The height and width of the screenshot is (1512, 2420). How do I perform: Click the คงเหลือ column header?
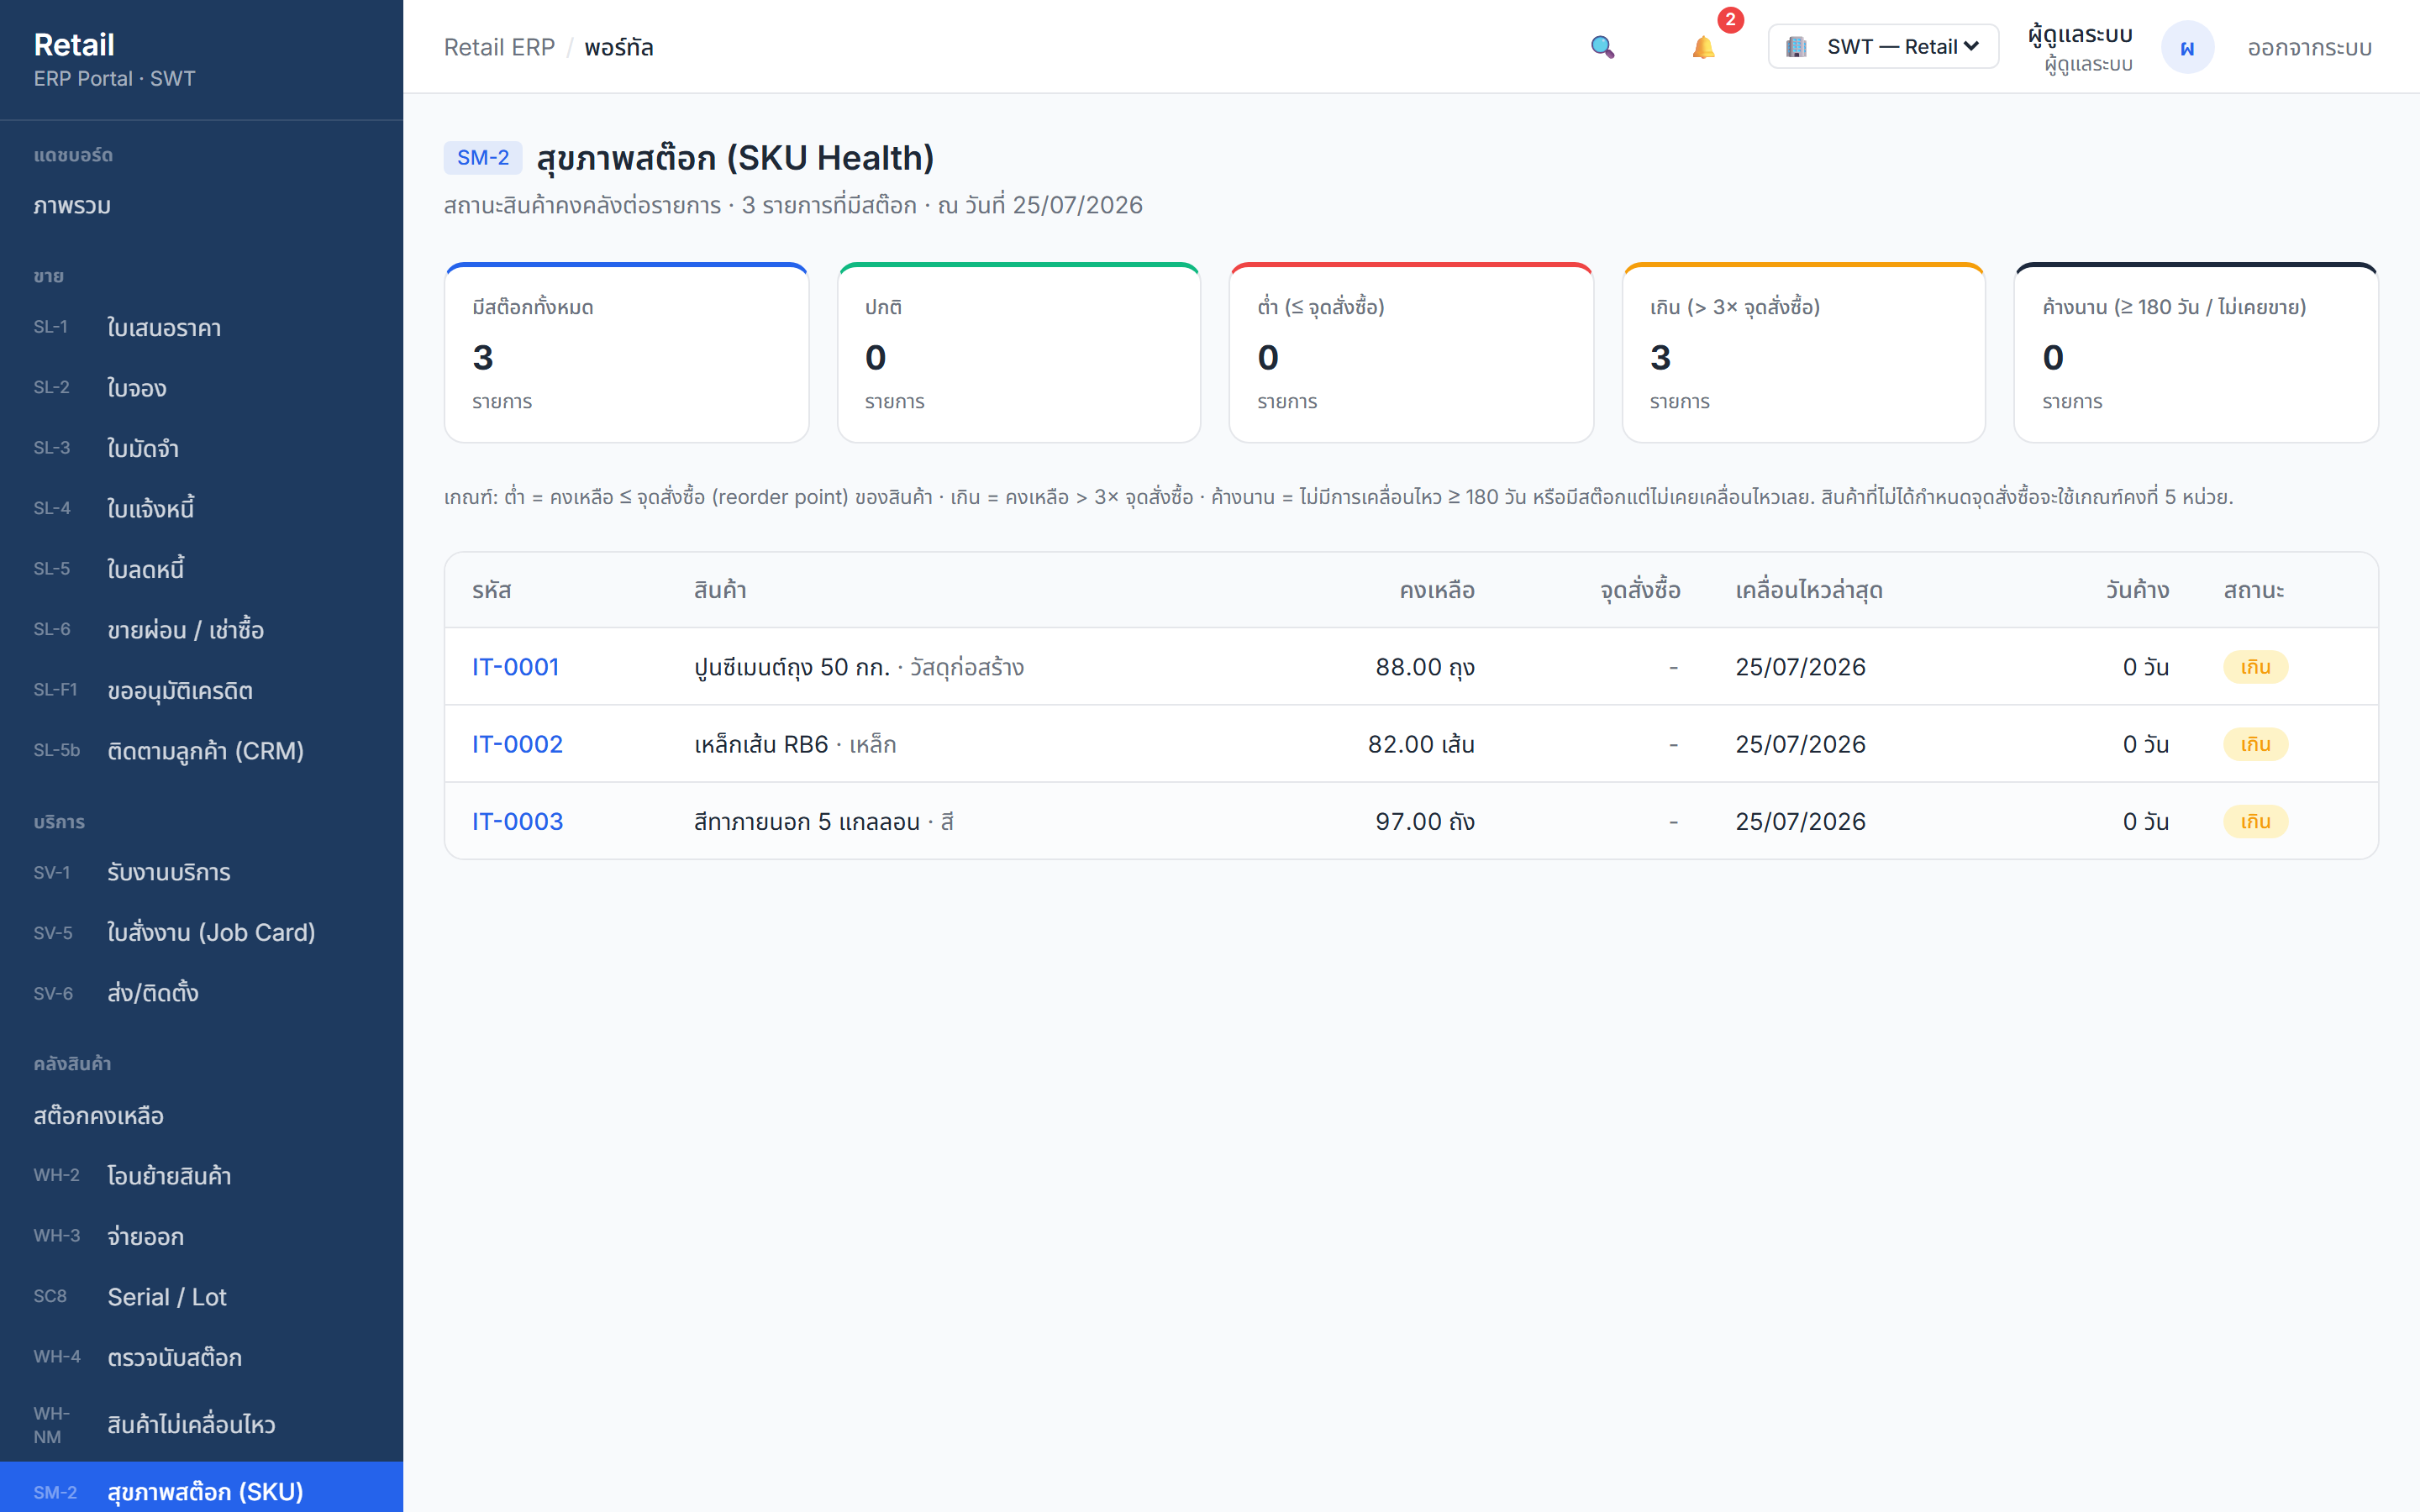click(1436, 590)
